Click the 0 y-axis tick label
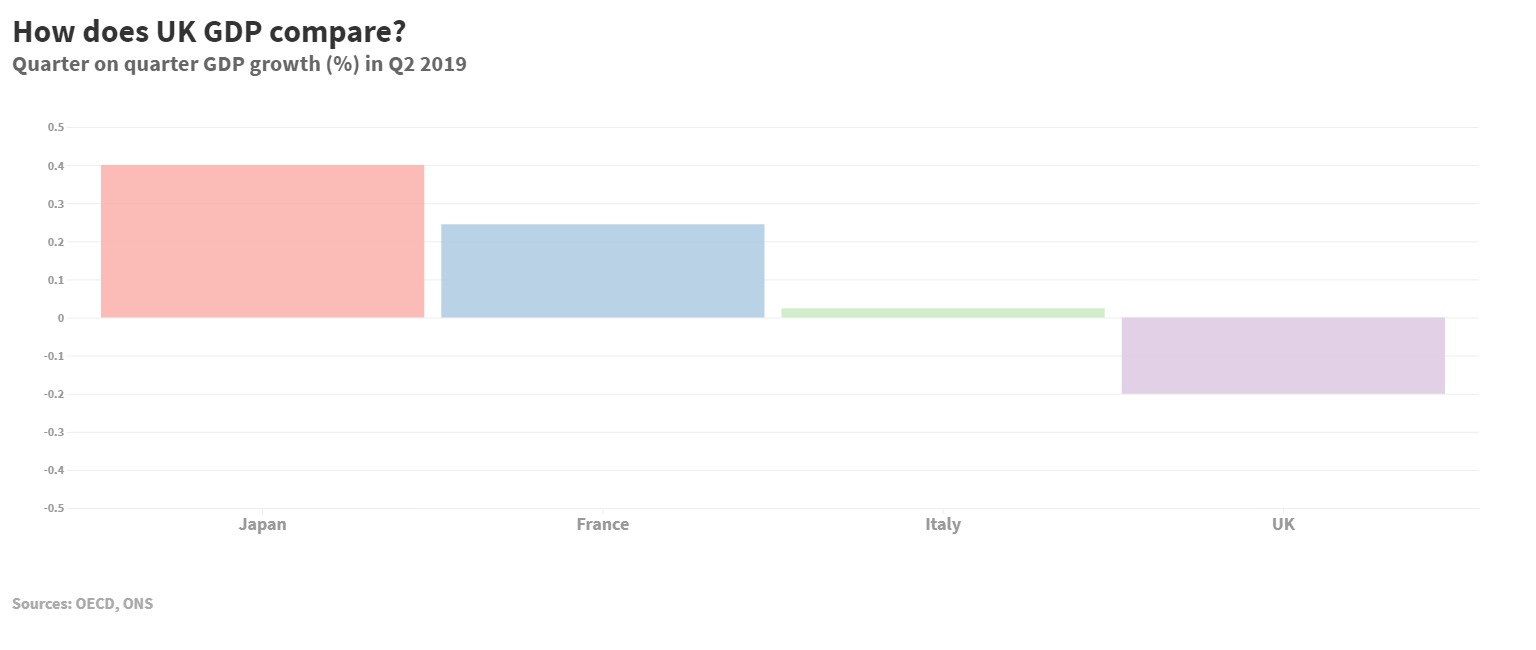The height and width of the screenshot is (650, 1536). (60, 318)
